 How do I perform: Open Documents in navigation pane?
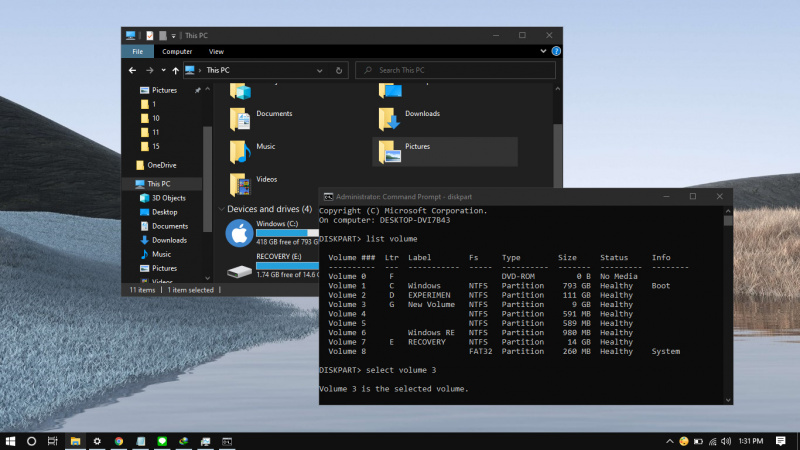tap(170, 226)
